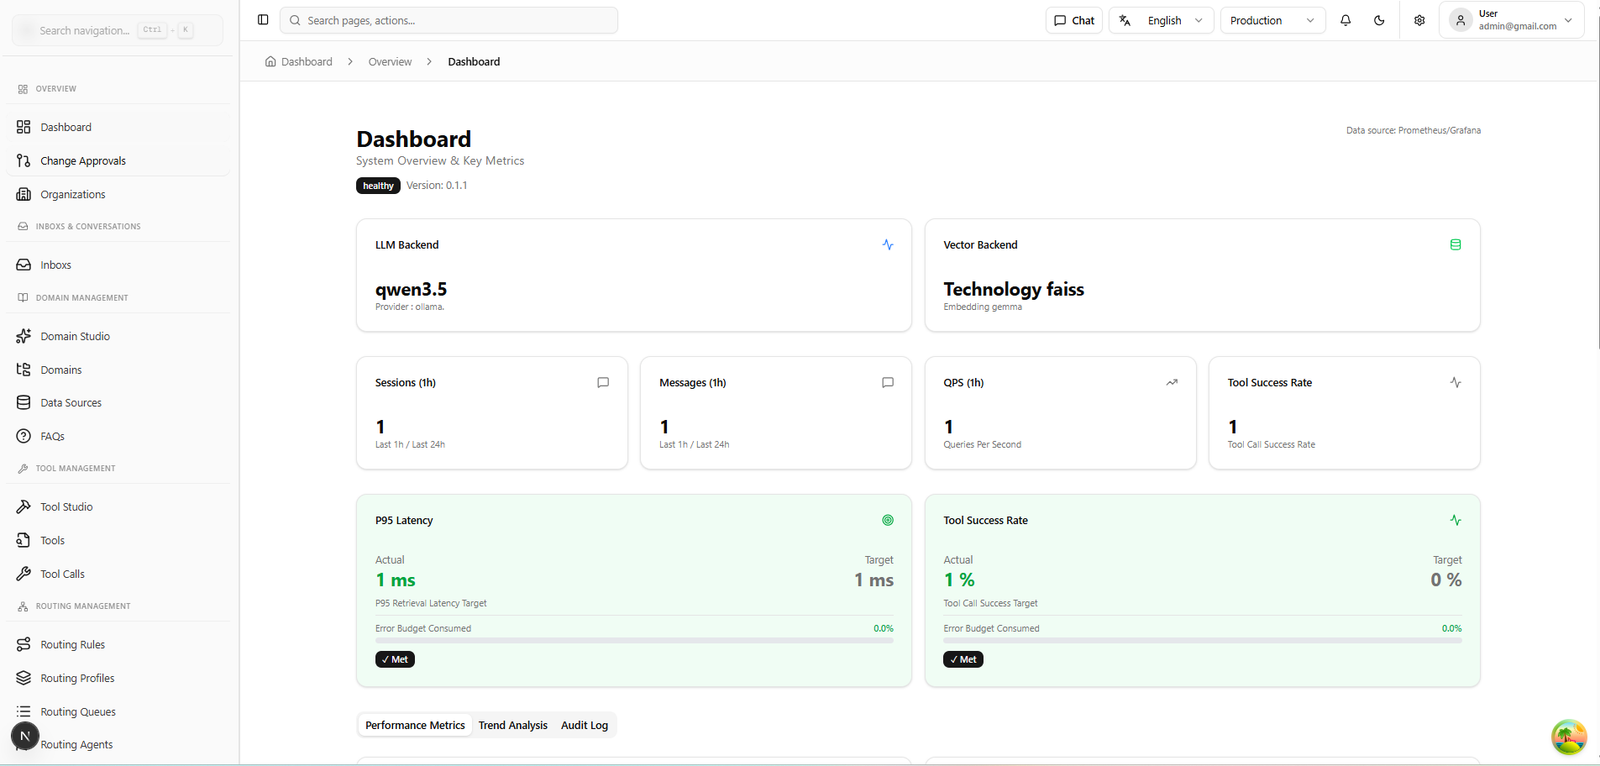Click the Chat button

pos(1074,20)
